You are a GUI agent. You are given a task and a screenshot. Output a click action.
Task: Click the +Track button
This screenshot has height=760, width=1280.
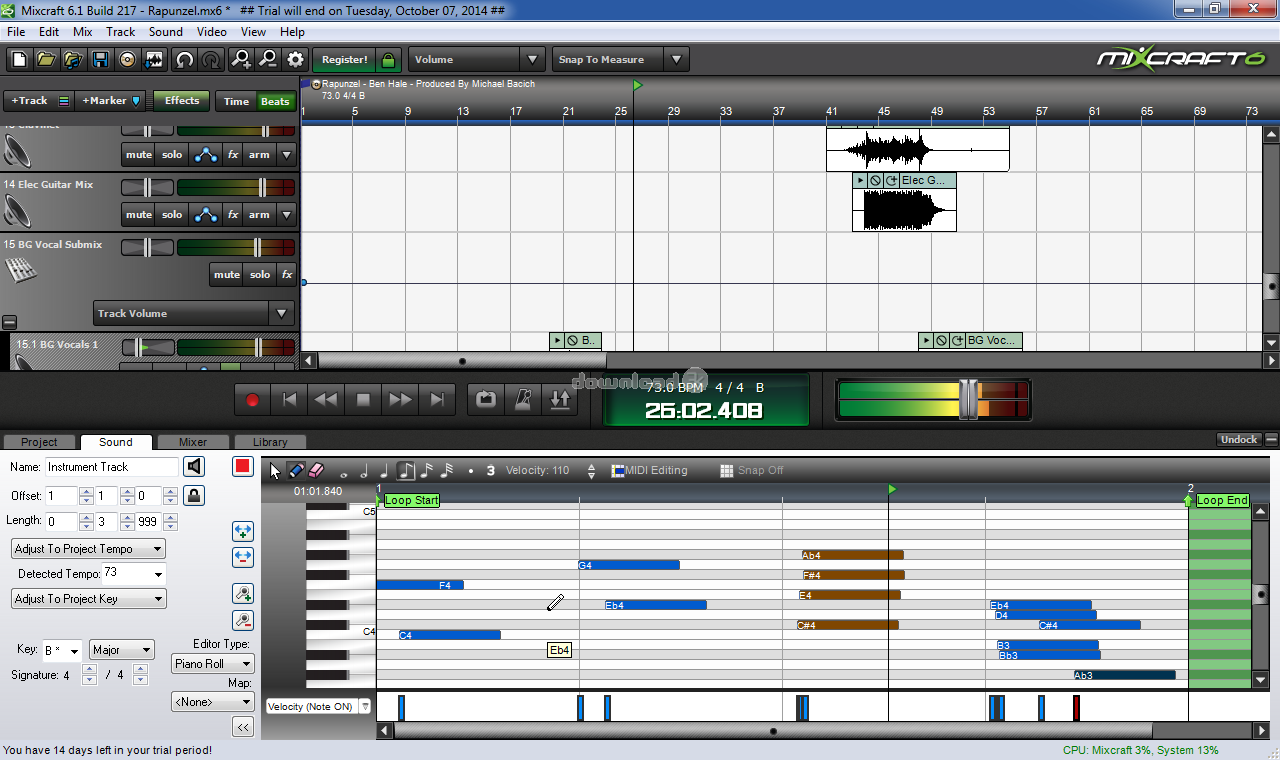(x=27, y=100)
